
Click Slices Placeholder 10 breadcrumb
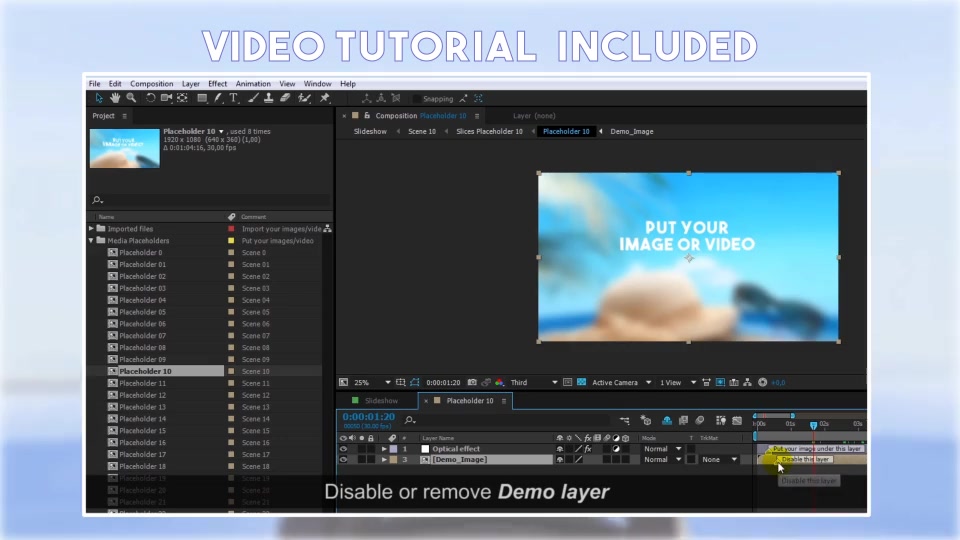click(x=489, y=132)
